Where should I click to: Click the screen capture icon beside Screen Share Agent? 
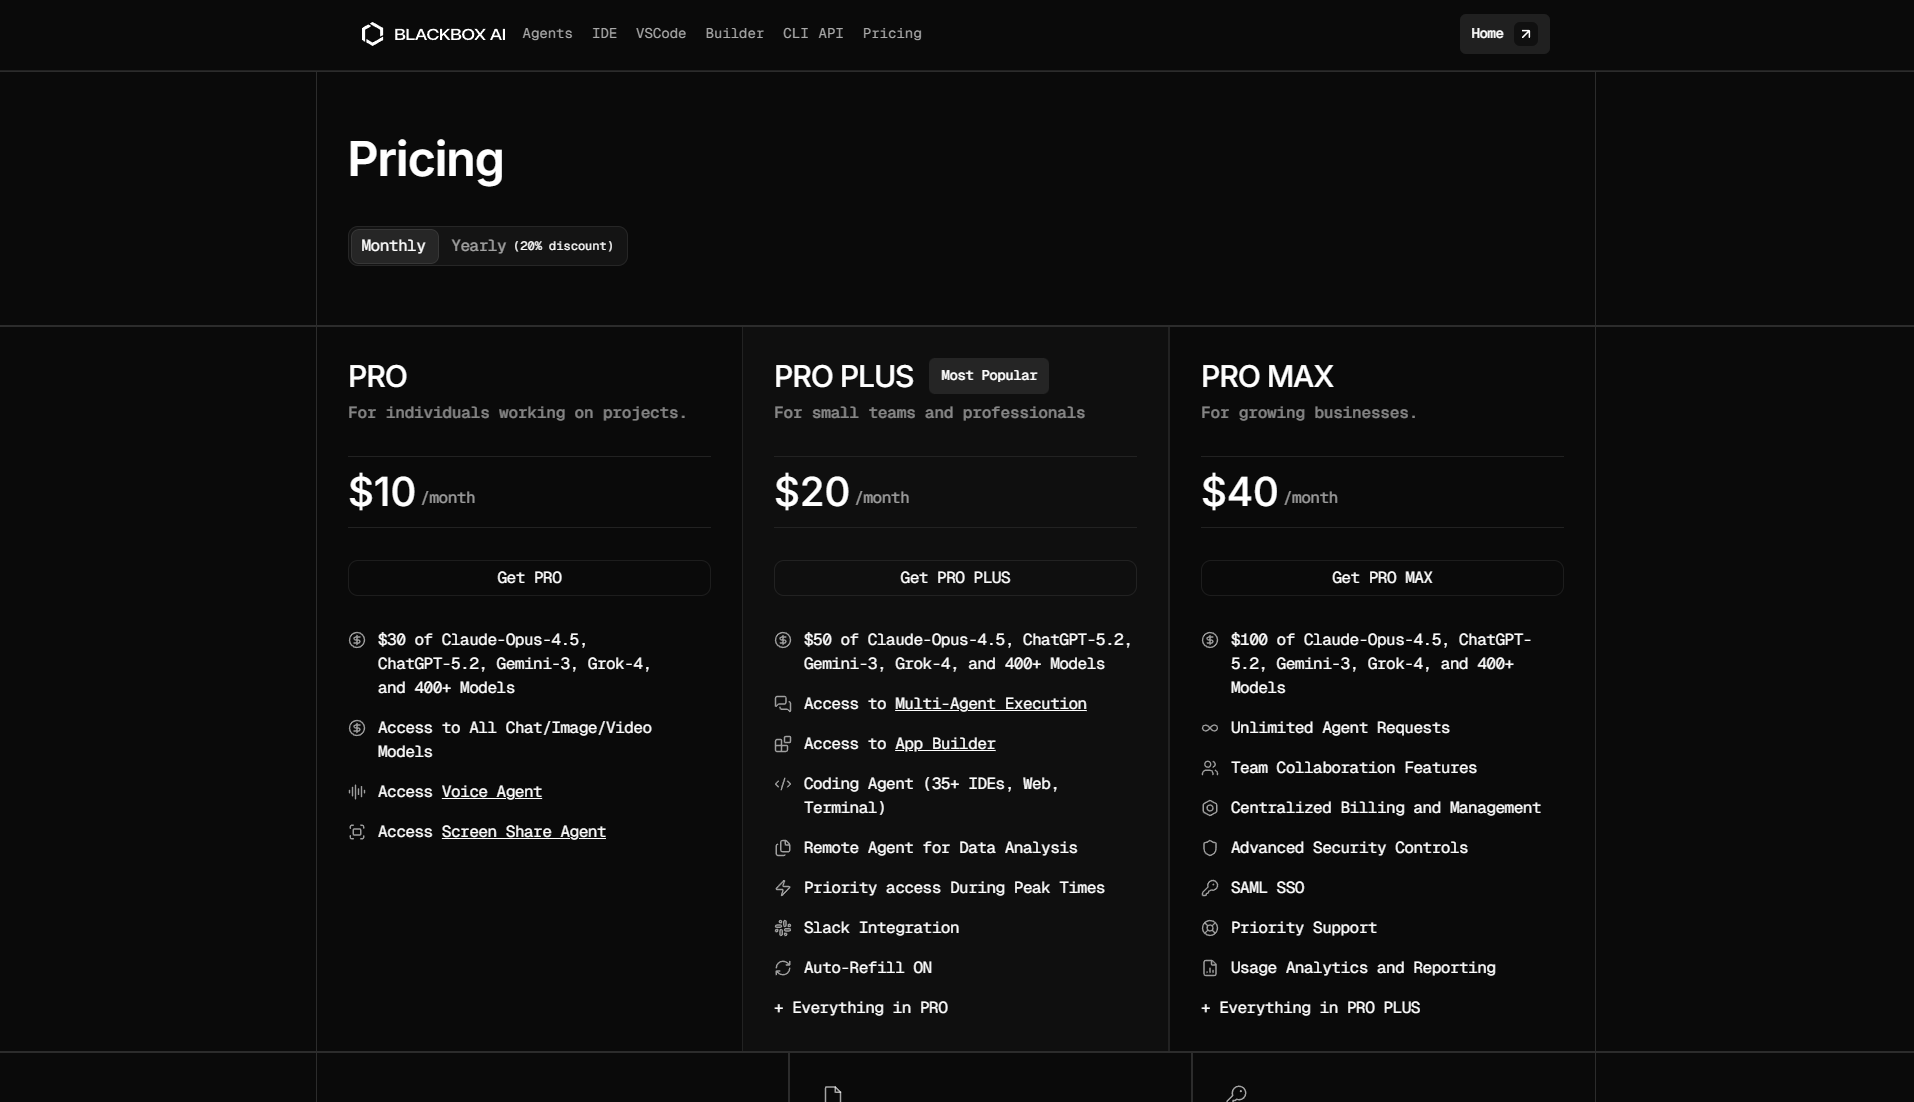pos(357,832)
